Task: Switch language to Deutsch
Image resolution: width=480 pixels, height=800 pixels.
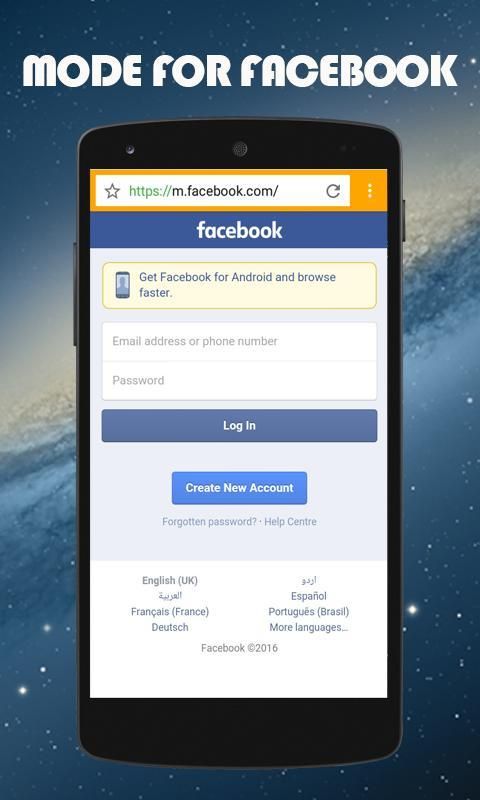Action: pyautogui.click(x=170, y=627)
